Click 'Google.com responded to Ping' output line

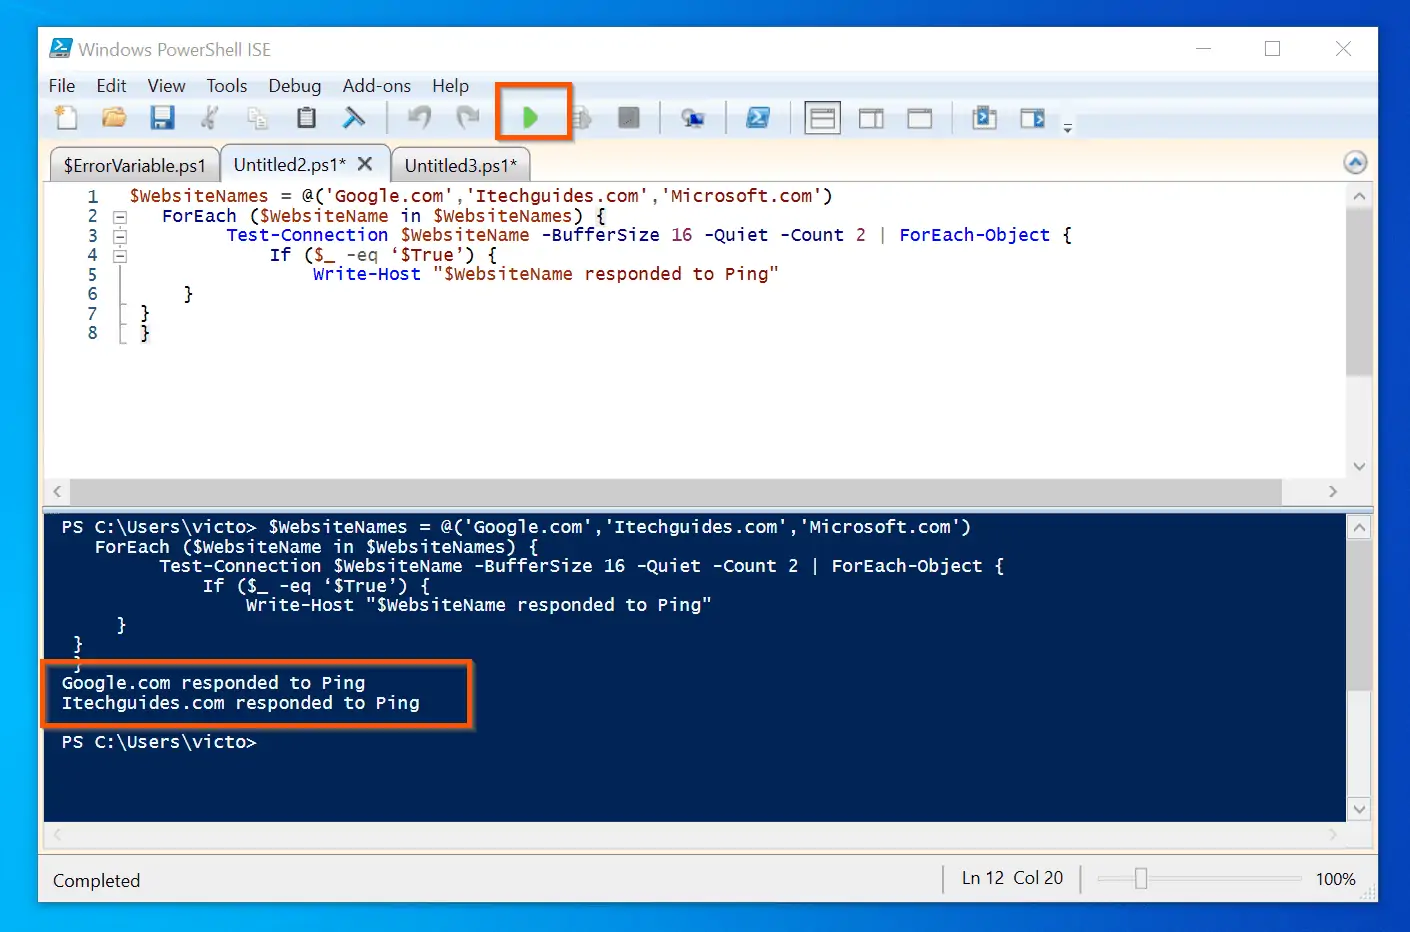coord(213,683)
